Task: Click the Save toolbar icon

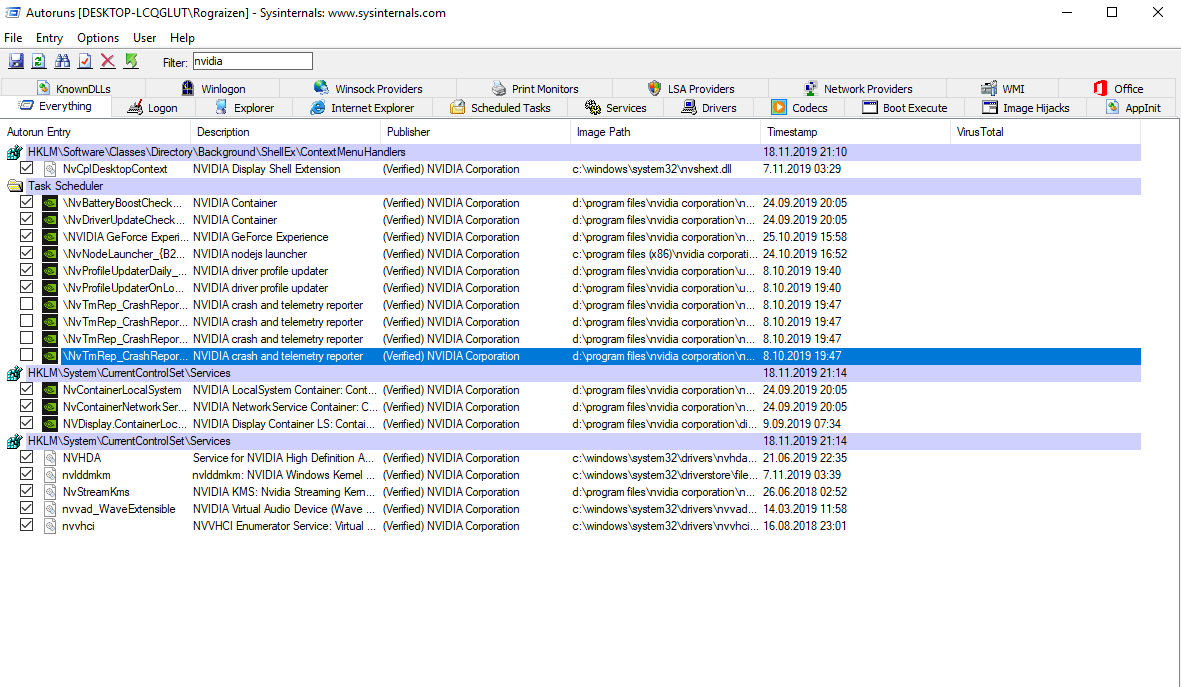Action: 16,61
